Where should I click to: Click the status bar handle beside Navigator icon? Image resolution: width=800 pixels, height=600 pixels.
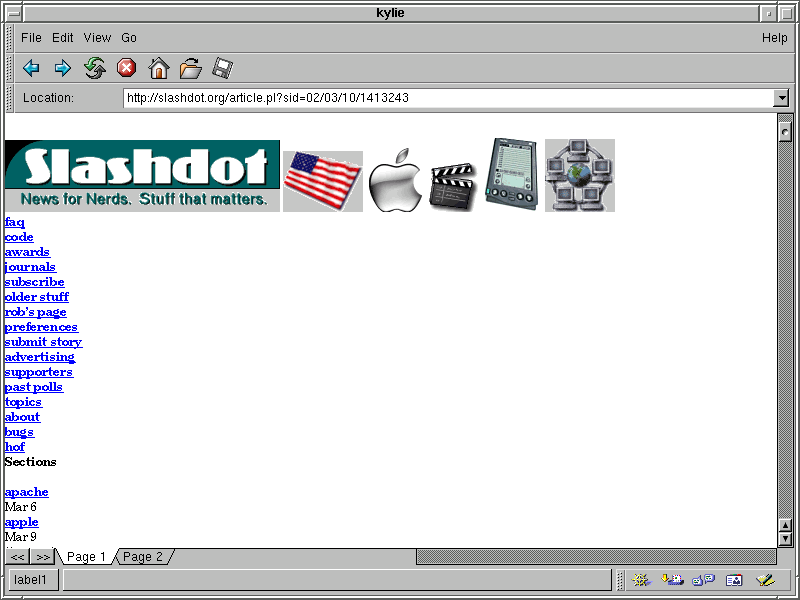(x=620, y=580)
